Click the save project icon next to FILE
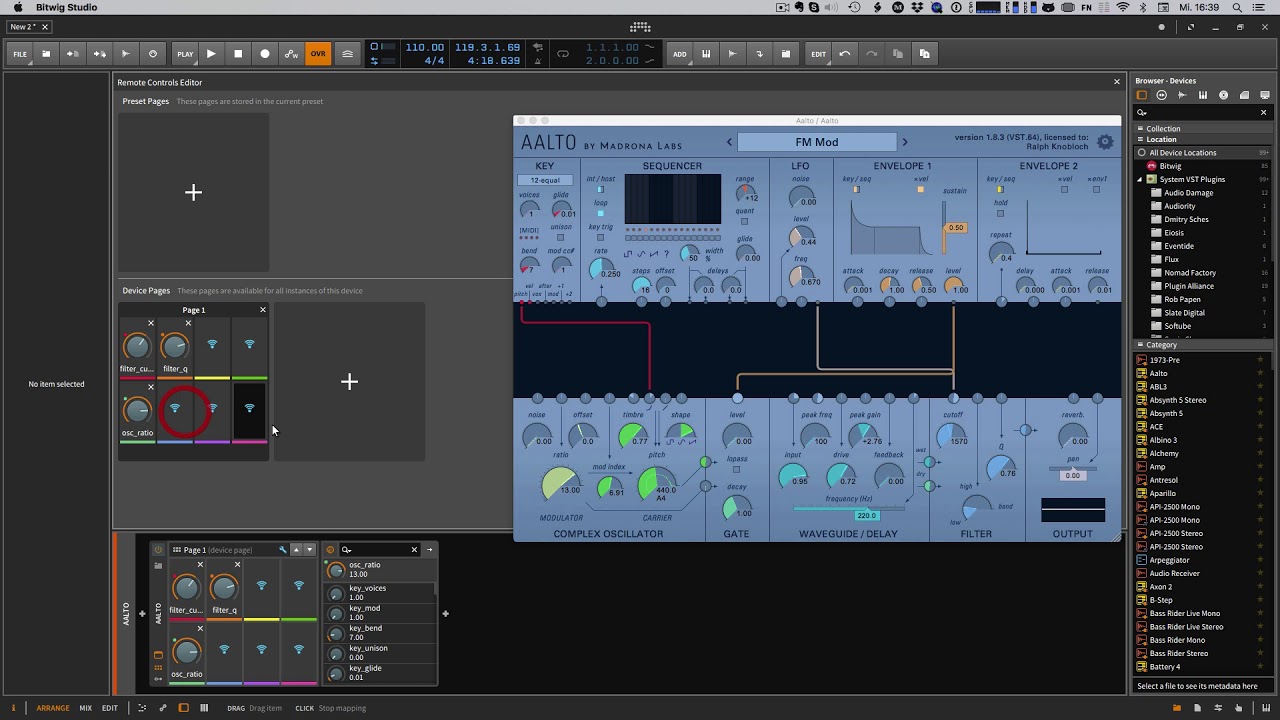The height and width of the screenshot is (720, 1280). click(x=46, y=54)
